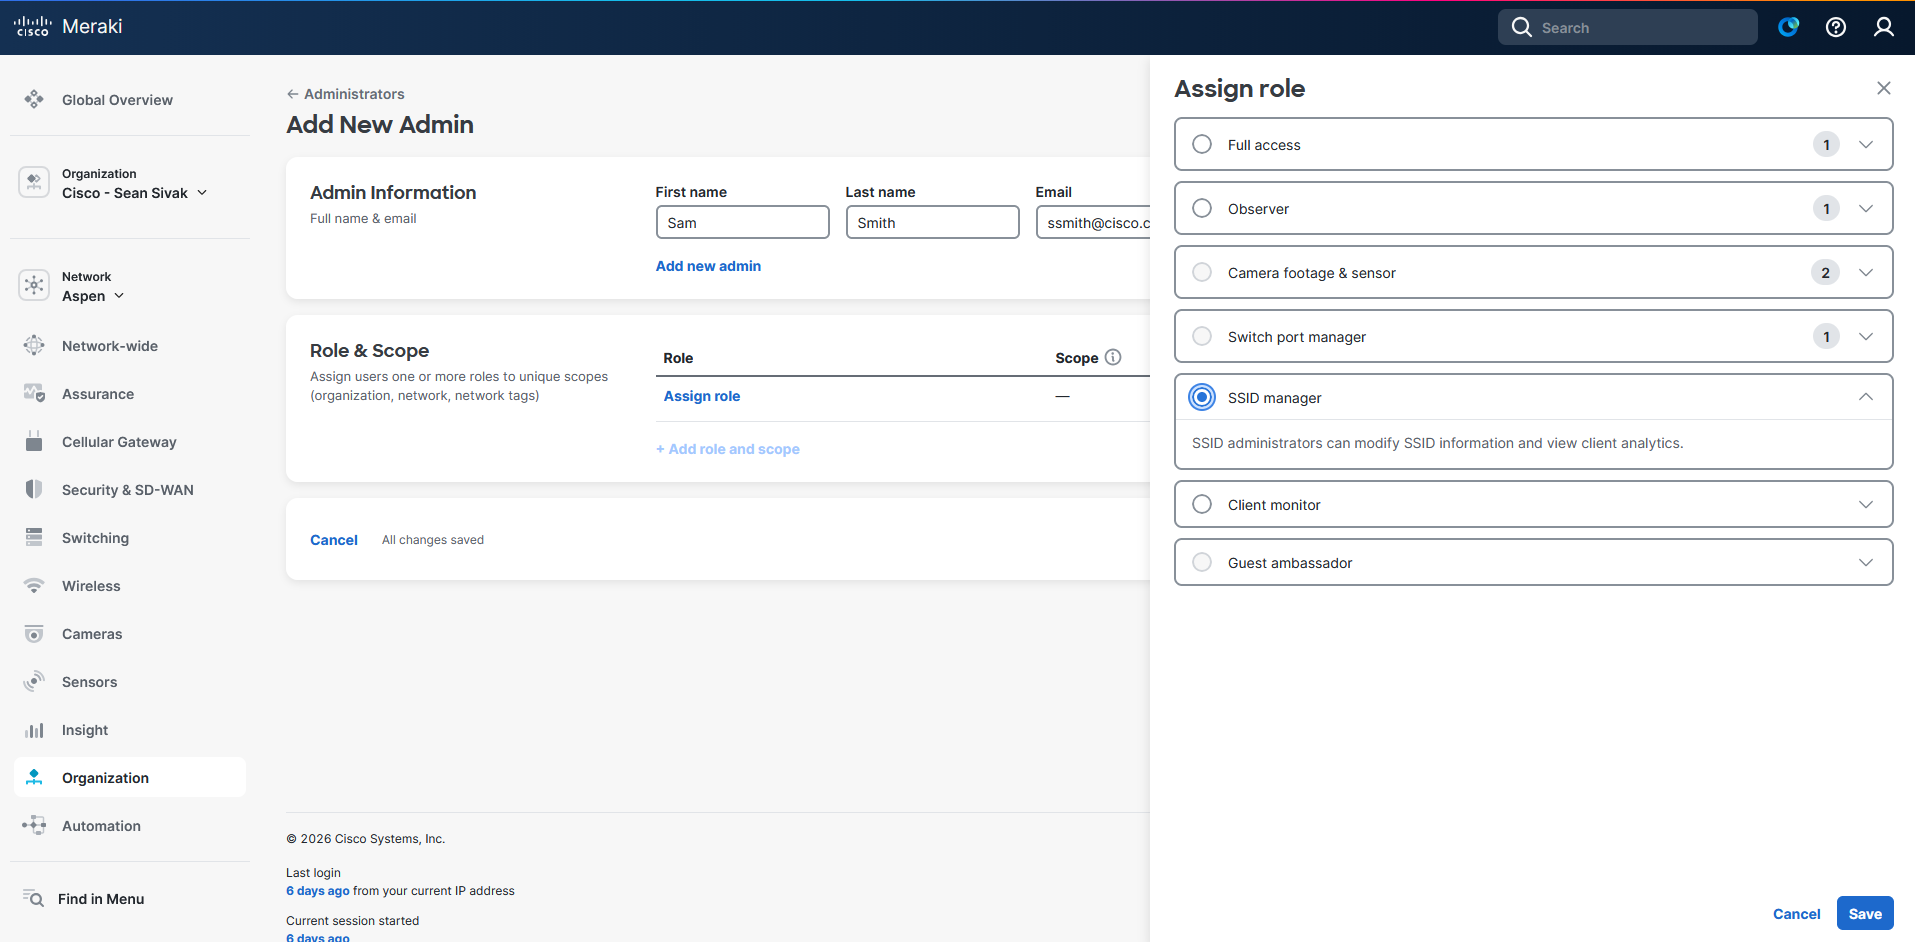The image size is (1915, 942).
Task: Open Global Overview from the sidebar
Action: (x=117, y=100)
